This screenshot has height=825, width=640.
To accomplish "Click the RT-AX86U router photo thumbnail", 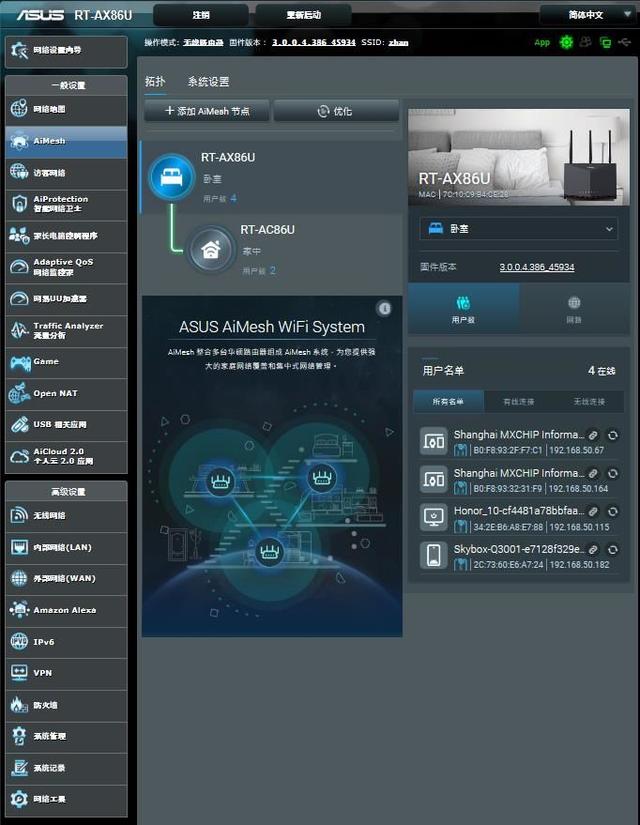I will pos(519,157).
